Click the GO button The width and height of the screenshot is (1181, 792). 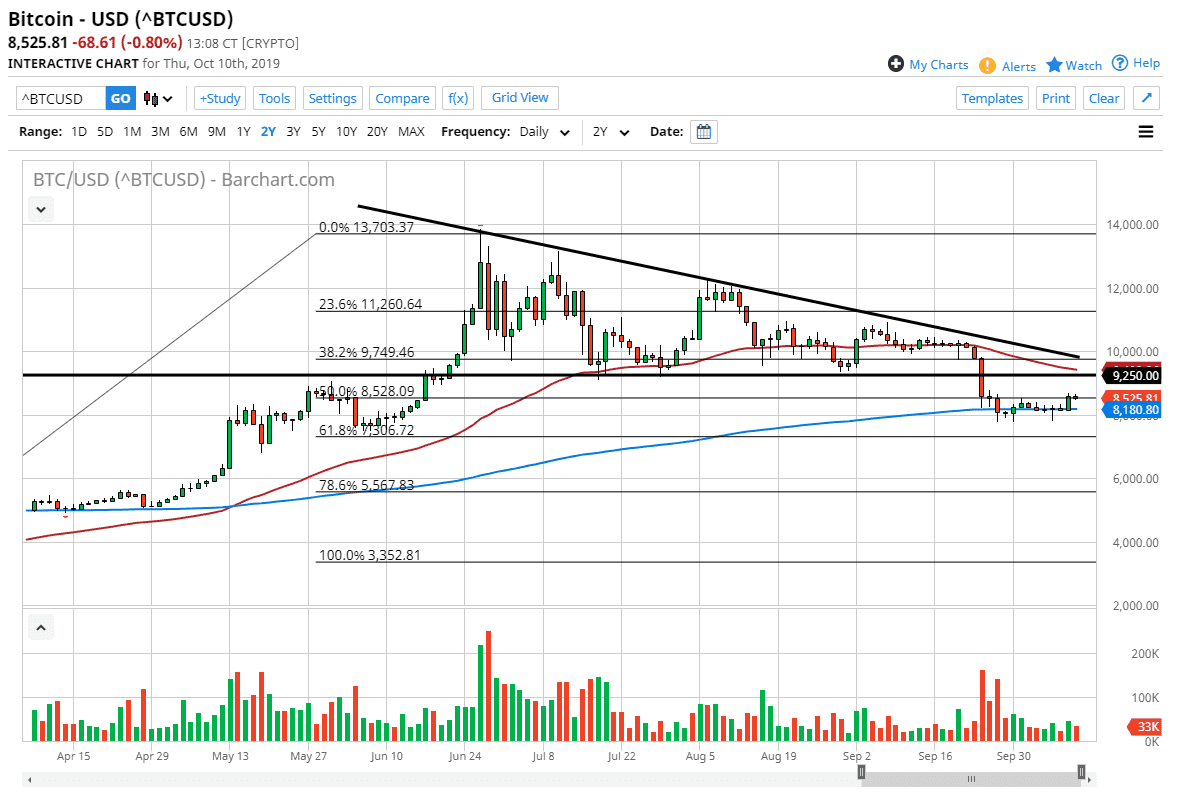(x=120, y=98)
